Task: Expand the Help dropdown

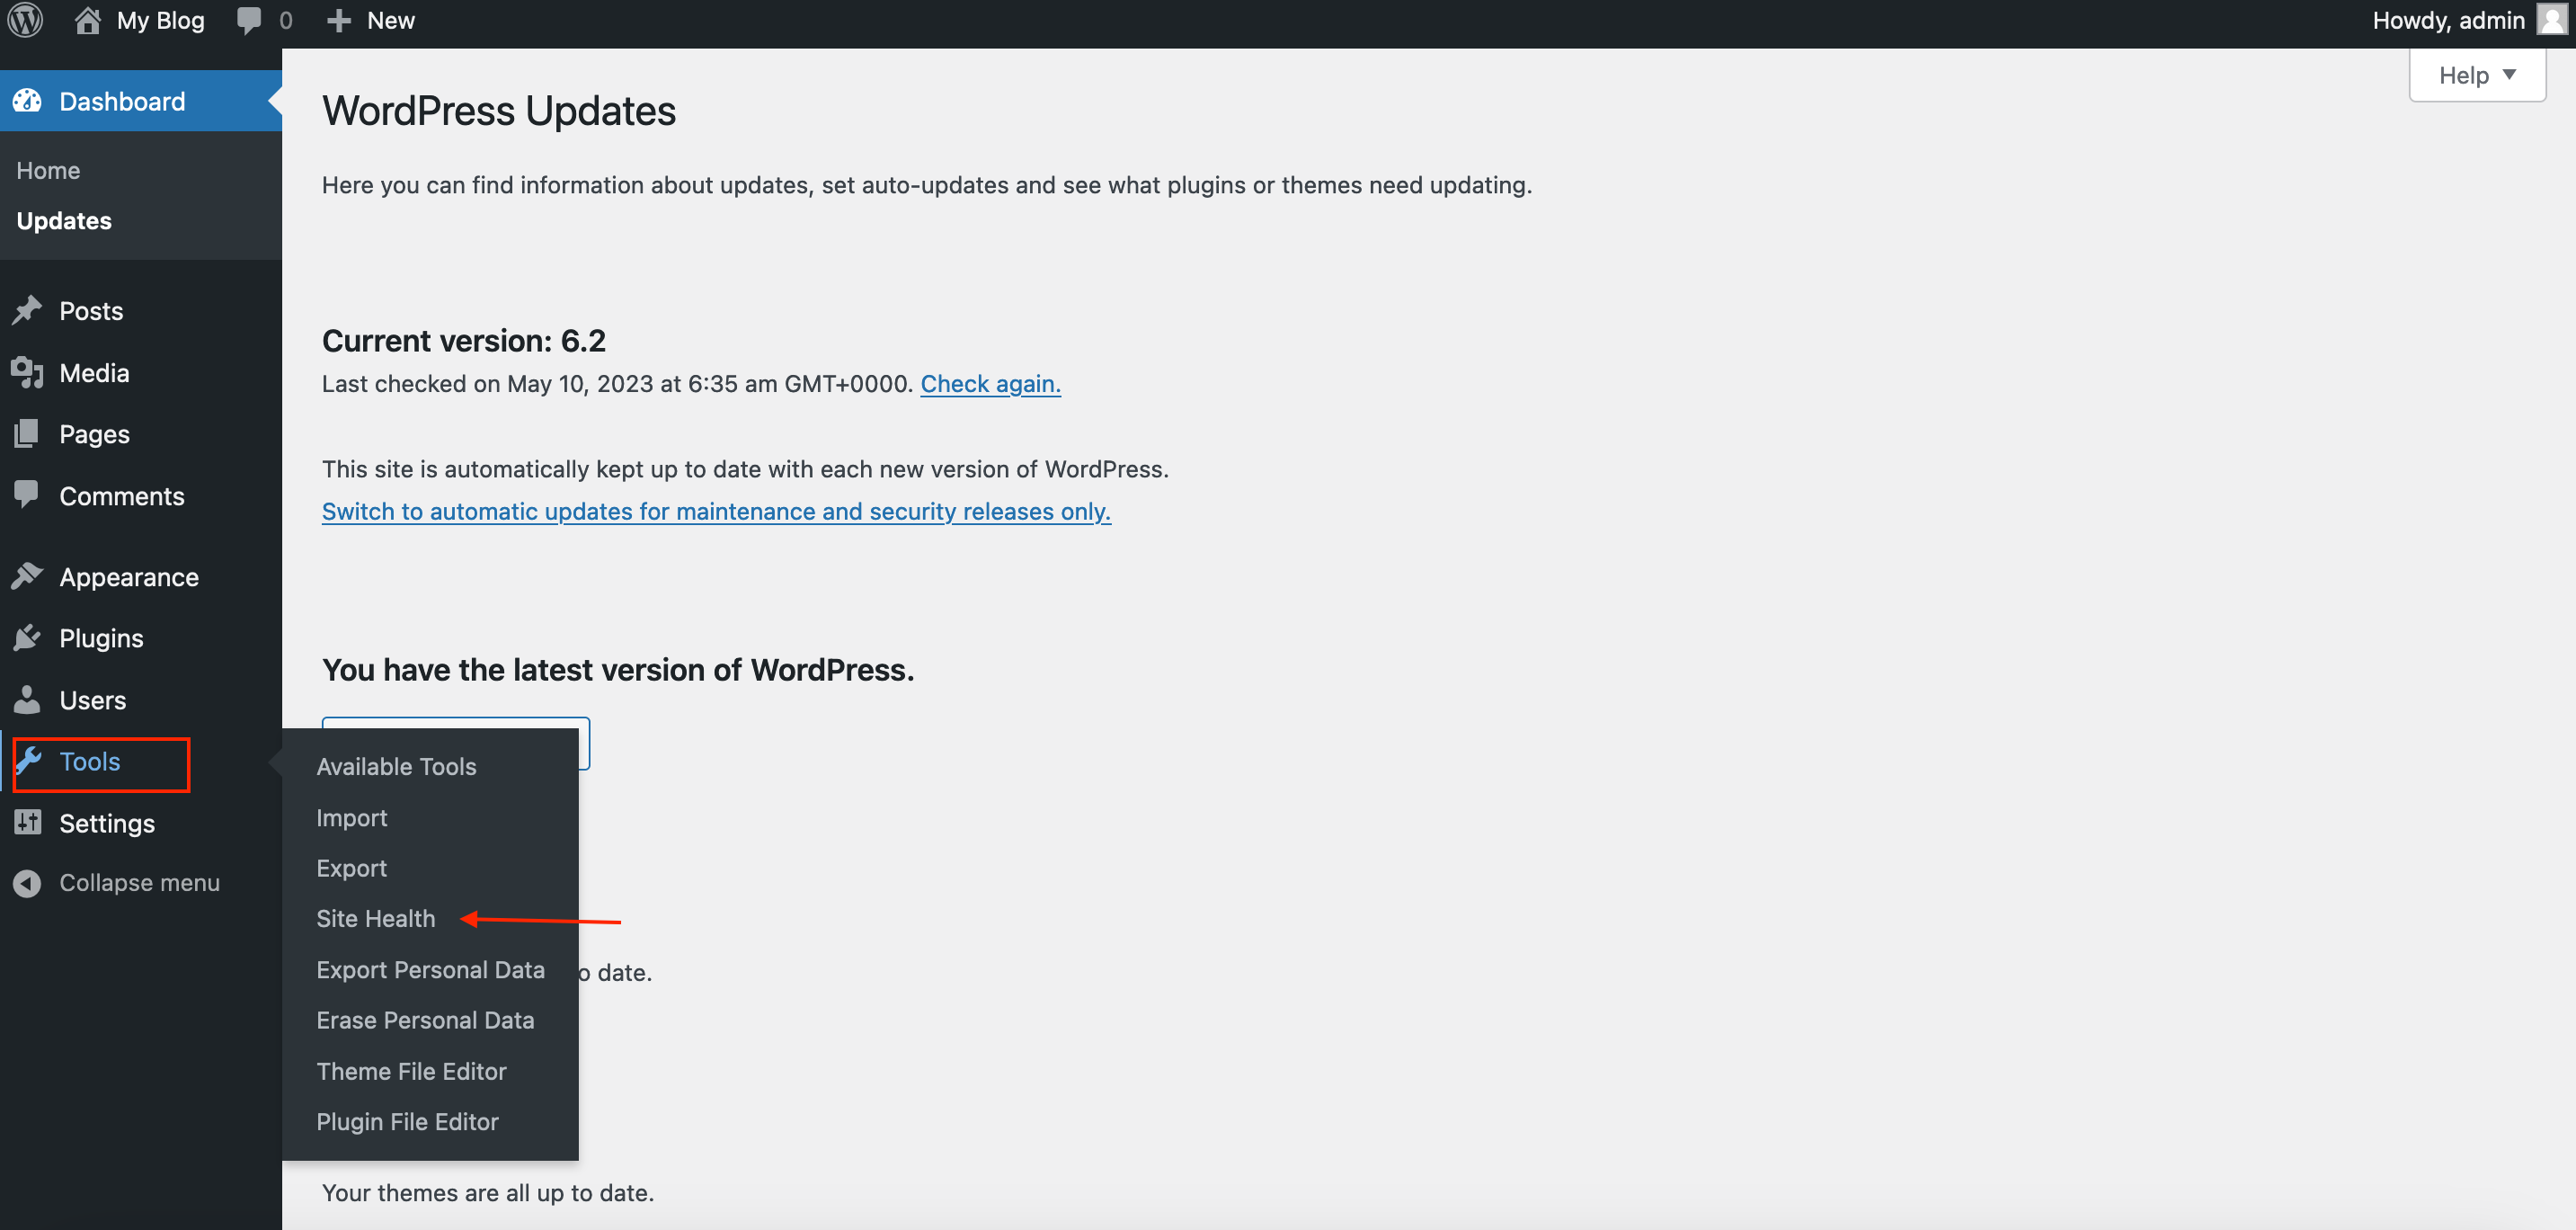Action: (x=2476, y=75)
